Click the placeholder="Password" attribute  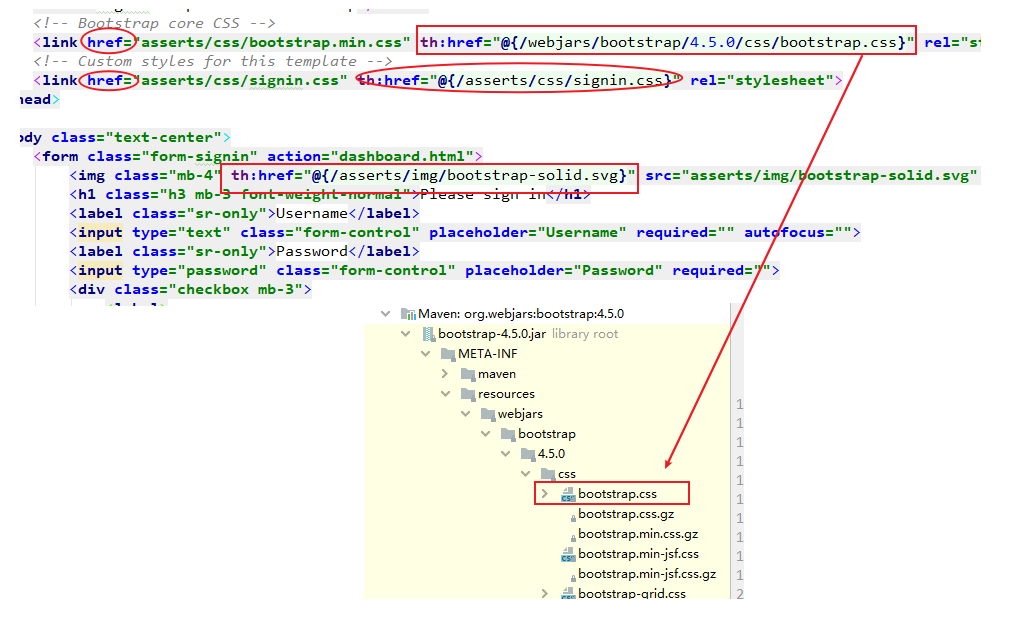(564, 271)
